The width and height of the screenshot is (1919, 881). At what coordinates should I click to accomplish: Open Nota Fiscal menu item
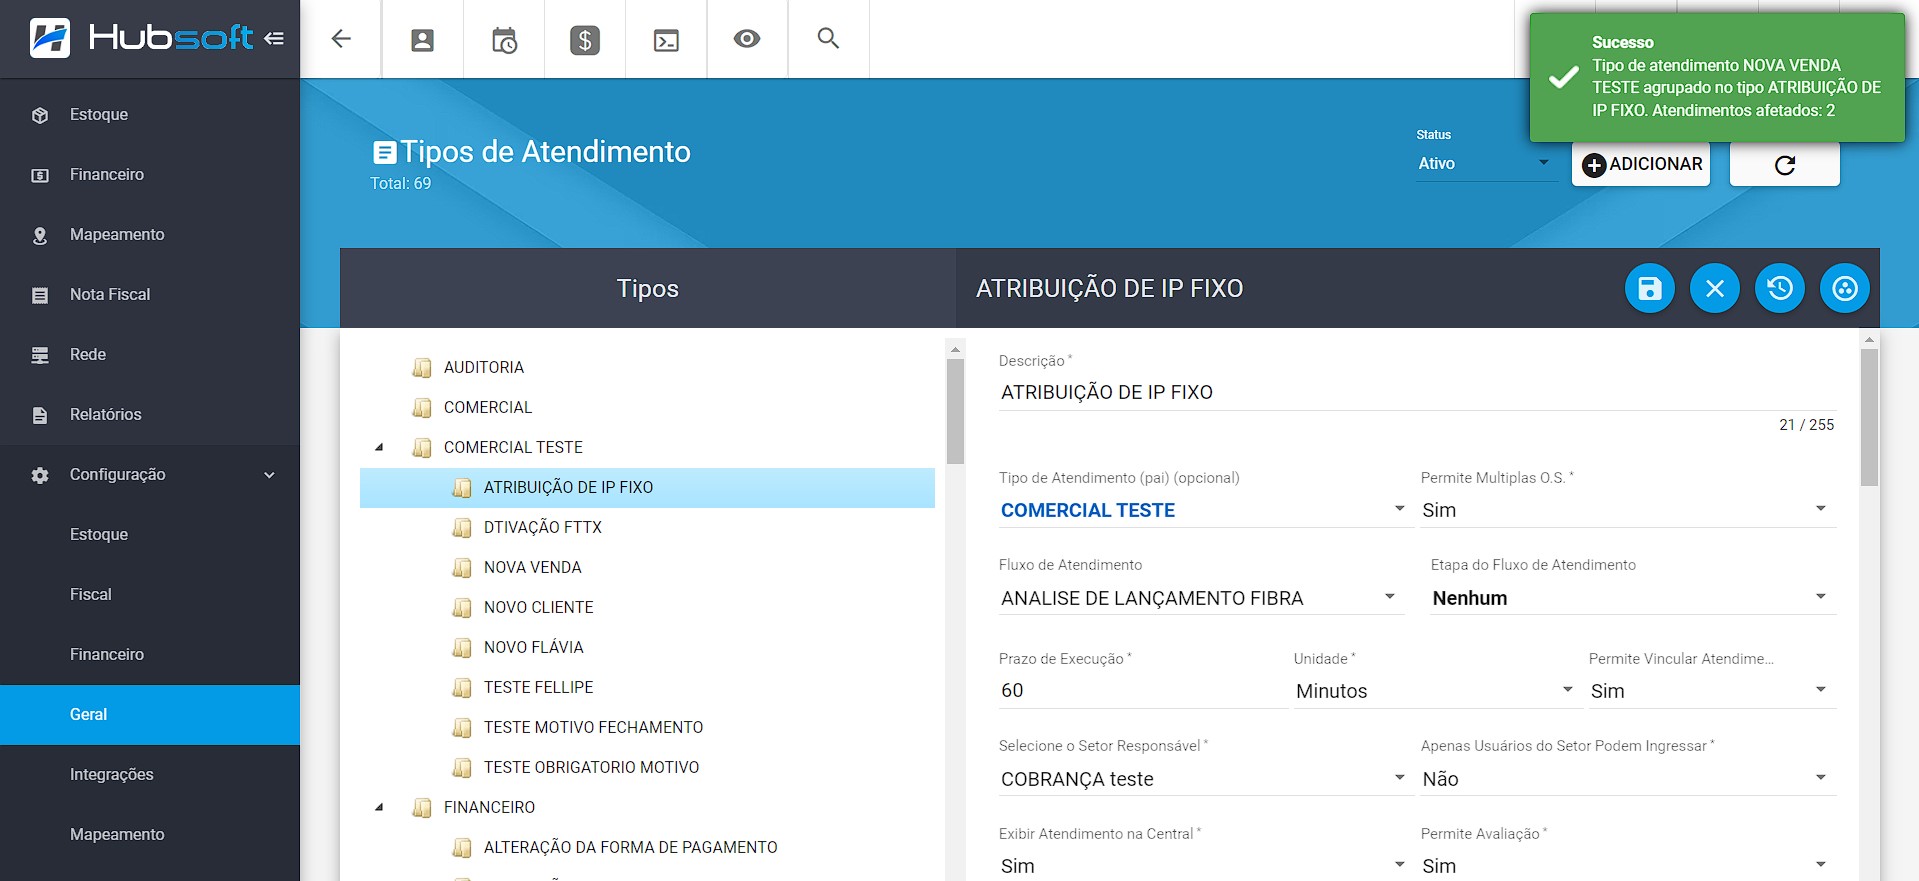coord(150,295)
